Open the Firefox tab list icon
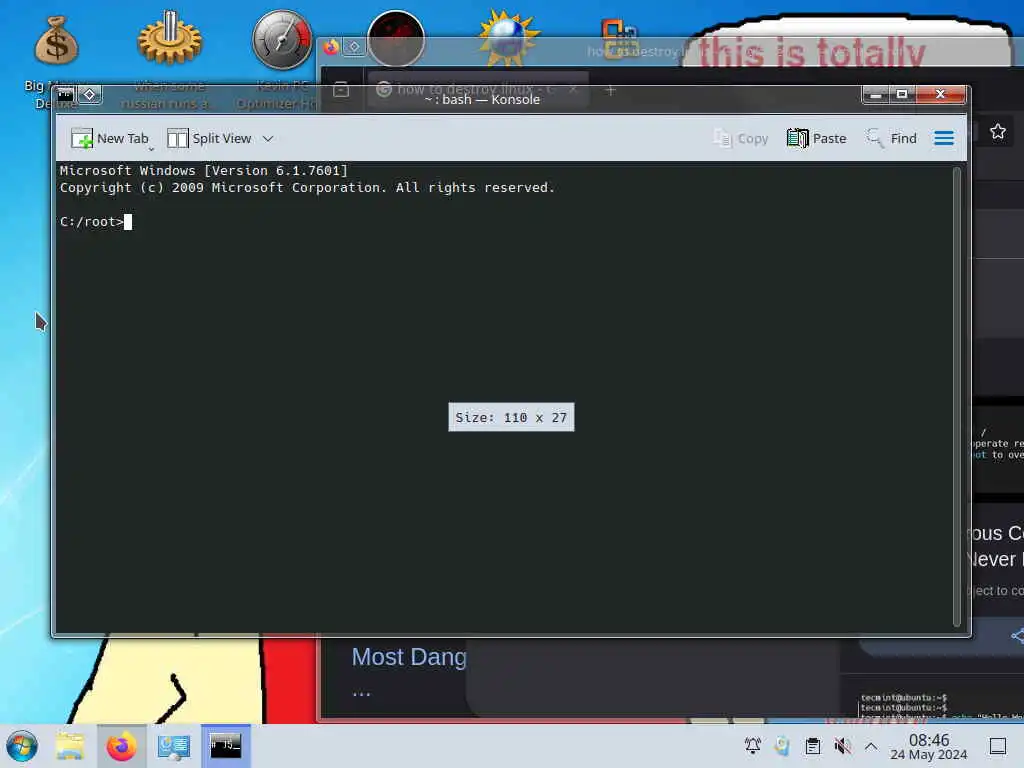 pos(341,89)
